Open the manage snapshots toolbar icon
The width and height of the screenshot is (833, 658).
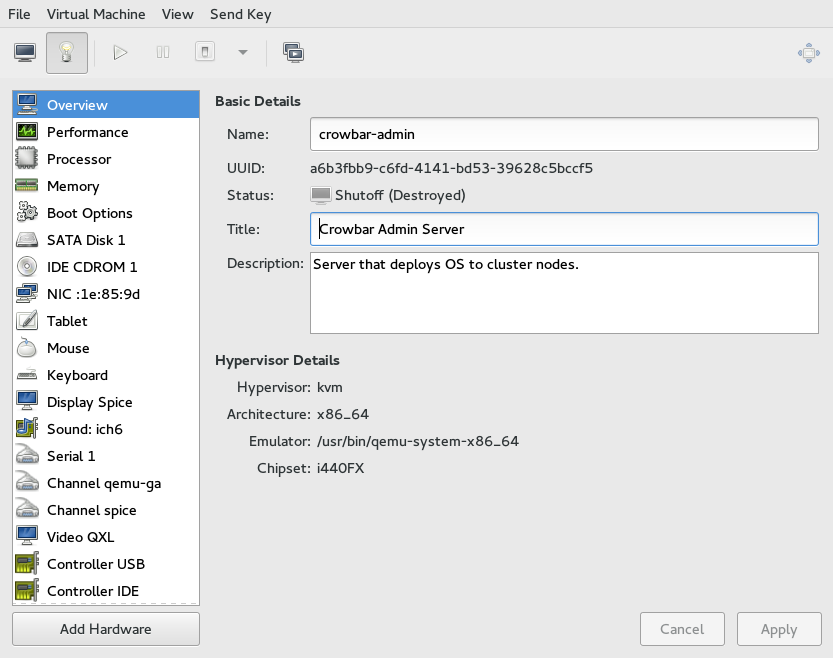click(x=294, y=52)
